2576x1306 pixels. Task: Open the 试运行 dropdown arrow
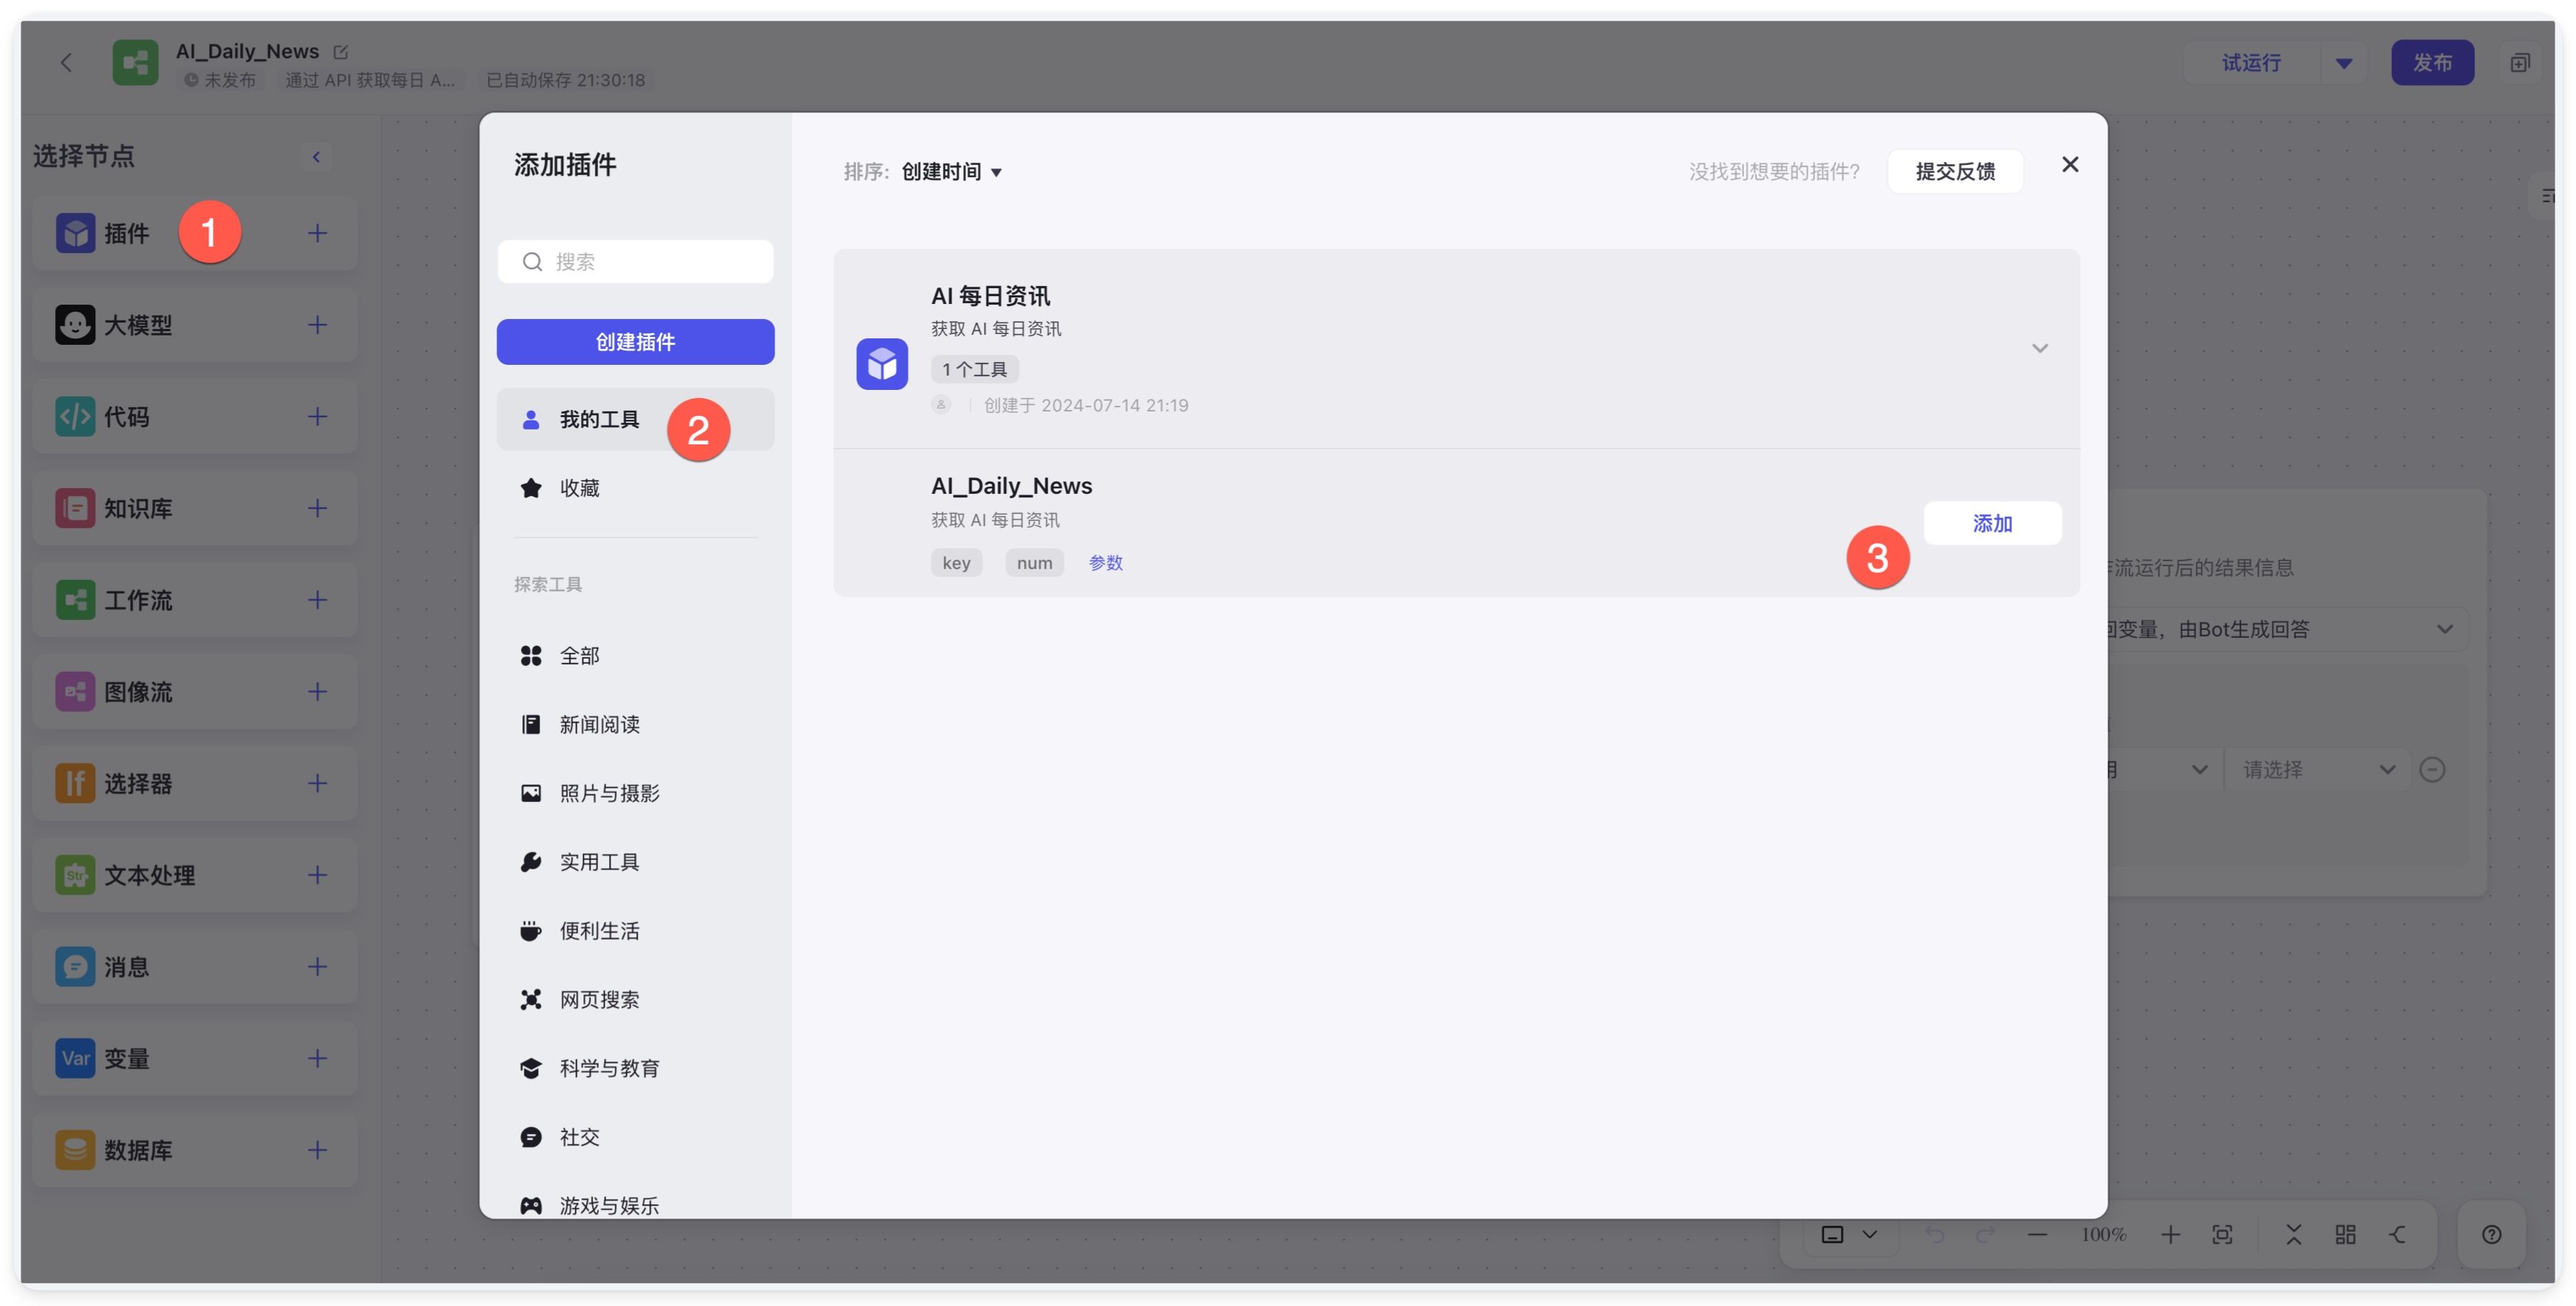point(2343,63)
